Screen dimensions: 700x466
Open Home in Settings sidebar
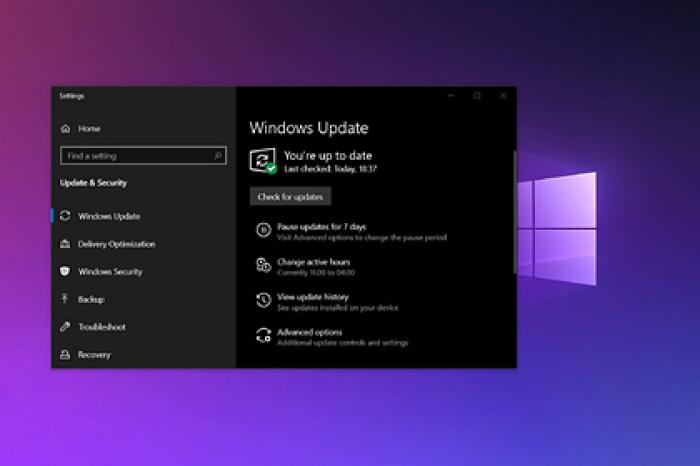tap(89, 129)
